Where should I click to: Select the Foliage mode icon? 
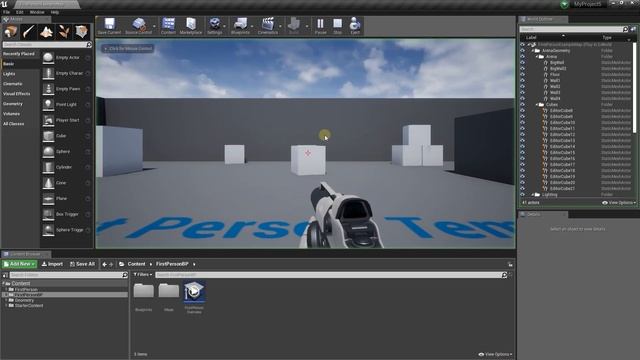64,31
